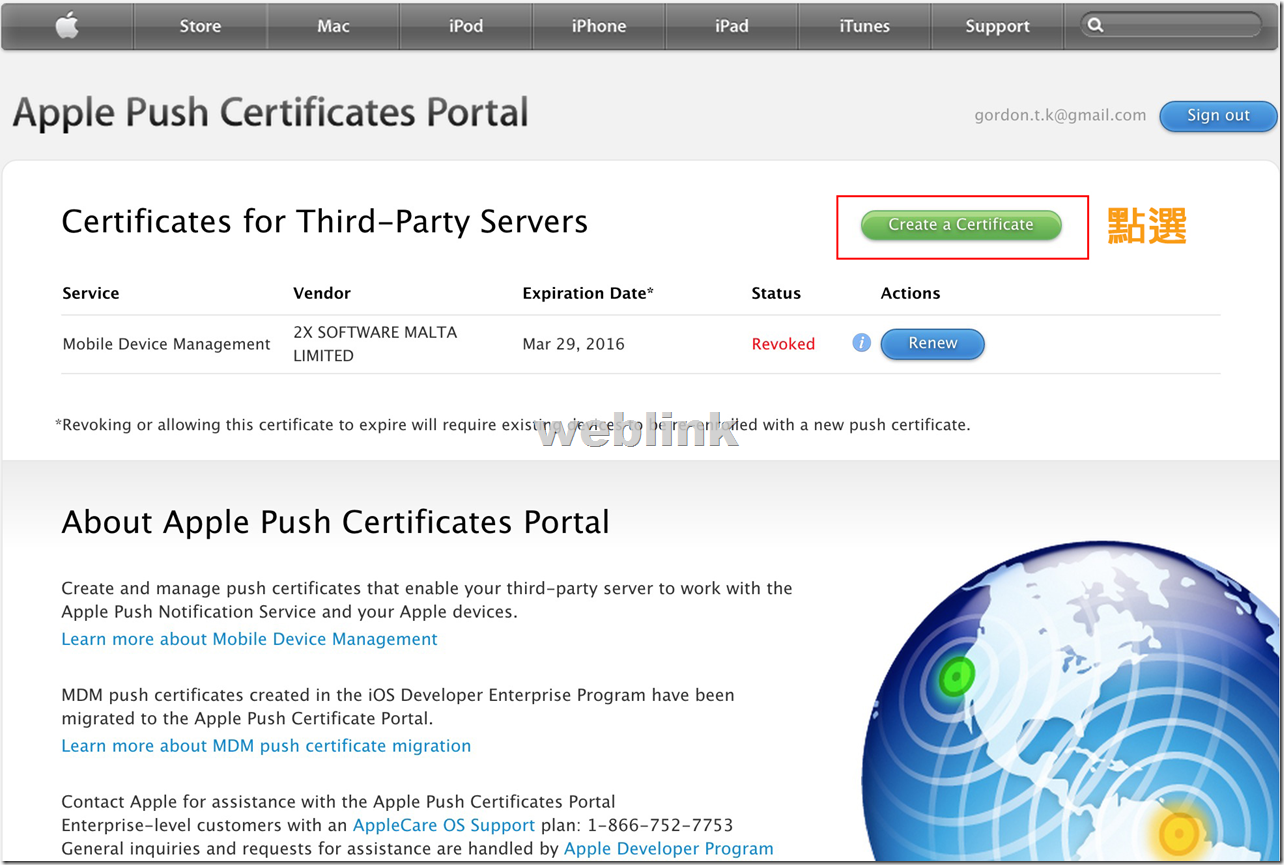
Task: Click the Expiration Date column header
Action: click(588, 293)
